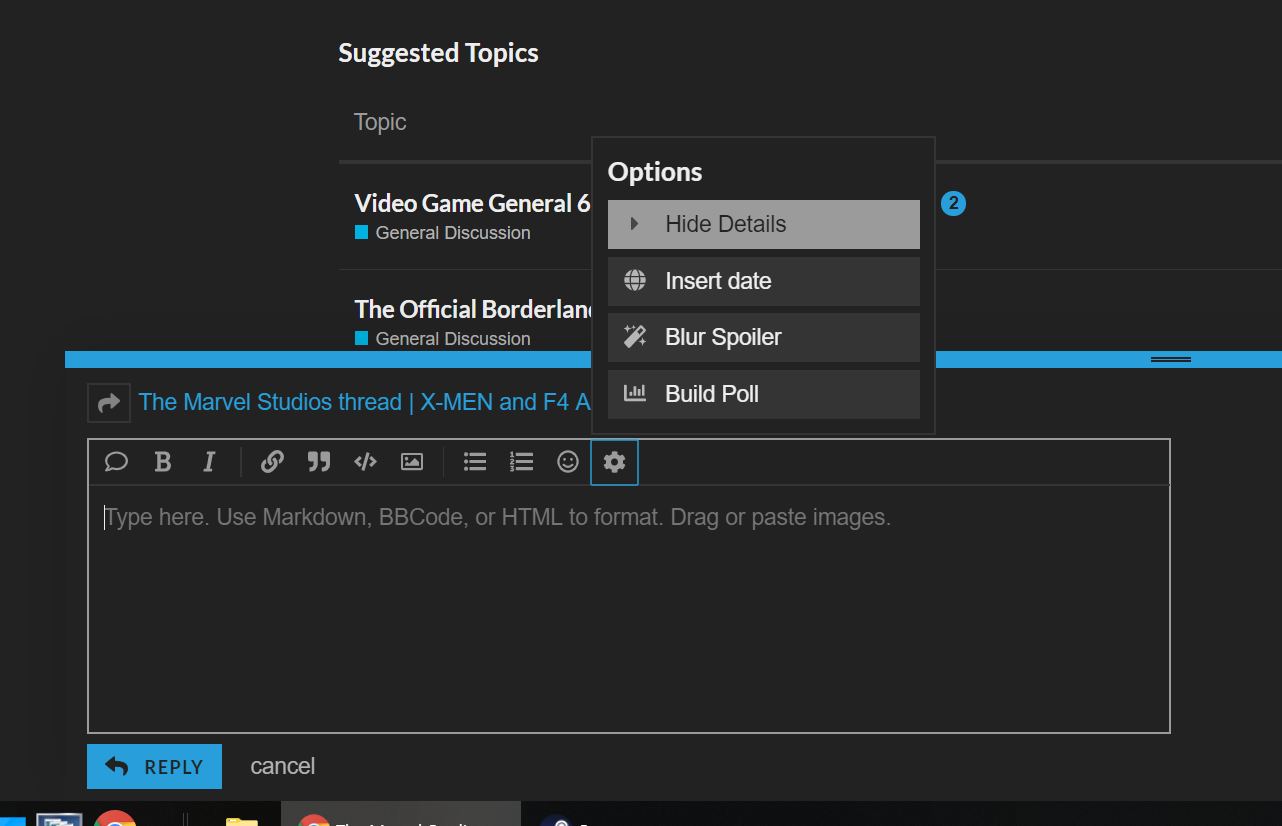Click the quote whole post speech-bubble icon
This screenshot has height=826, width=1282.
coord(116,462)
